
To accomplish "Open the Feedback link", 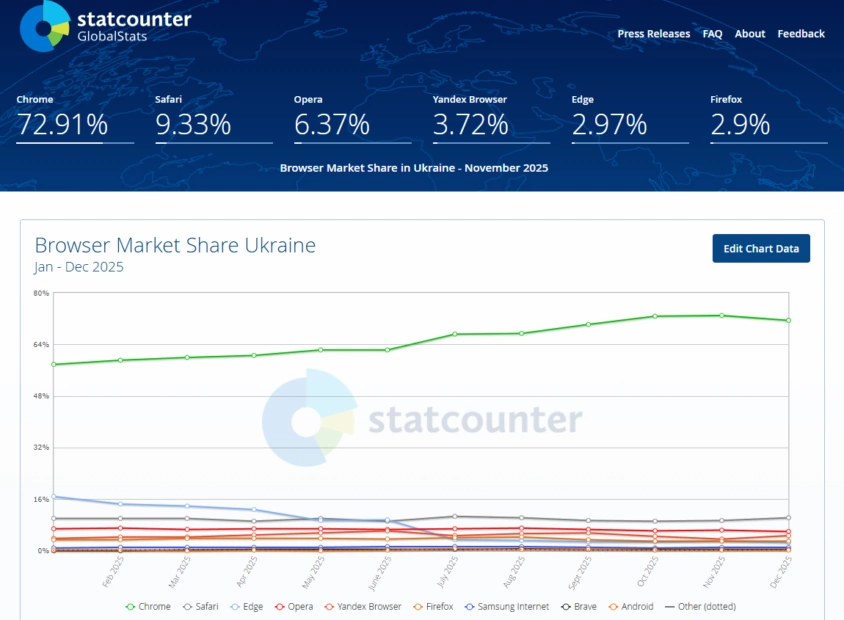I will pos(801,34).
